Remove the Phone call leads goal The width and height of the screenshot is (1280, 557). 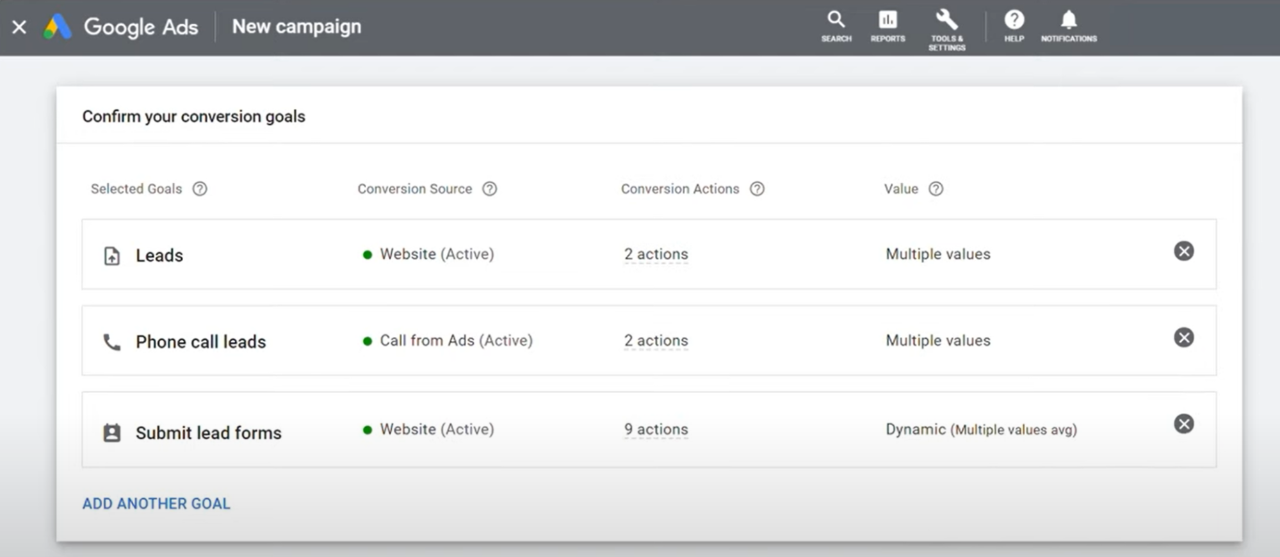point(1183,338)
